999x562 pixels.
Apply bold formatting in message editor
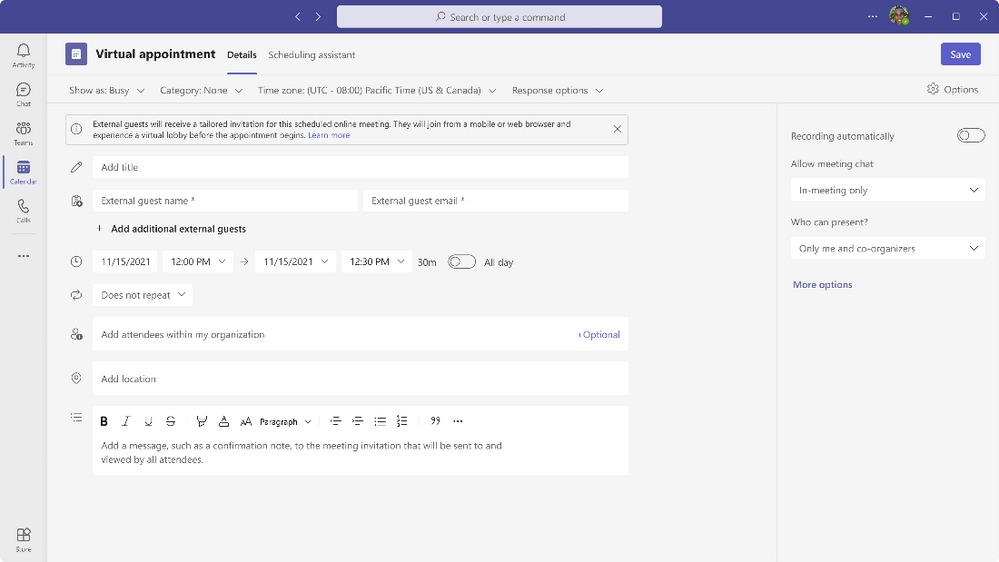click(104, 422)
